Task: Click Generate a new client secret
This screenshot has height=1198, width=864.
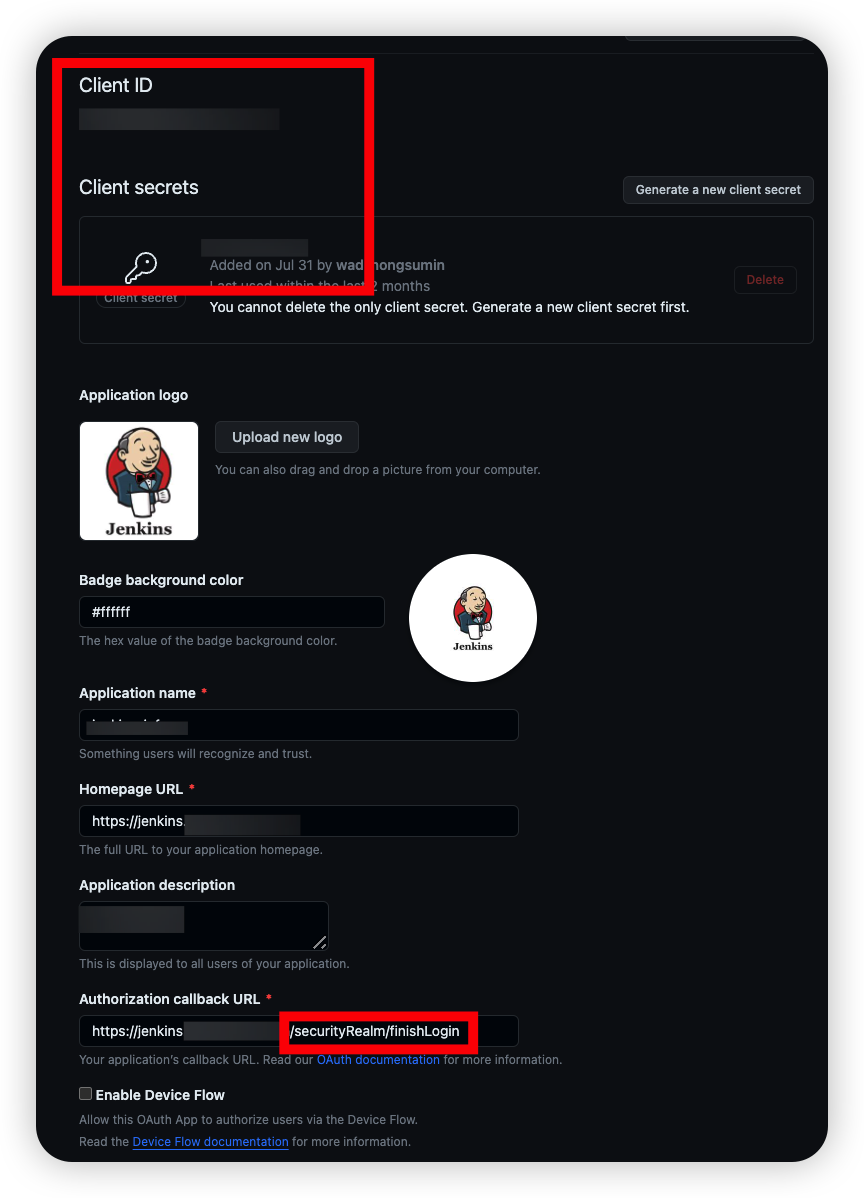Action: click(718, 189)
